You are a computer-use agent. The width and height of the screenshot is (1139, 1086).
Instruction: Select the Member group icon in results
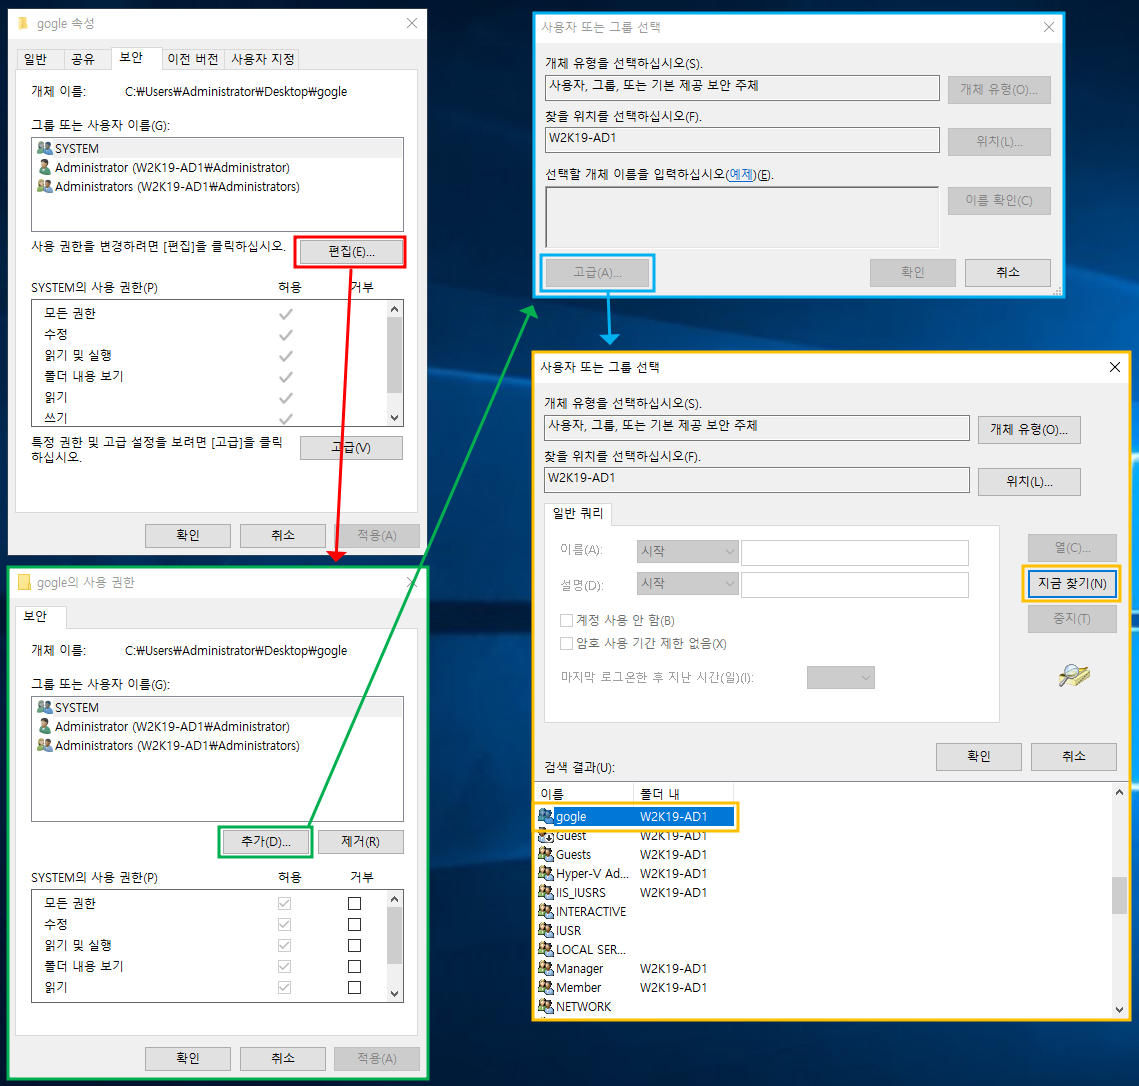(546, 986)
